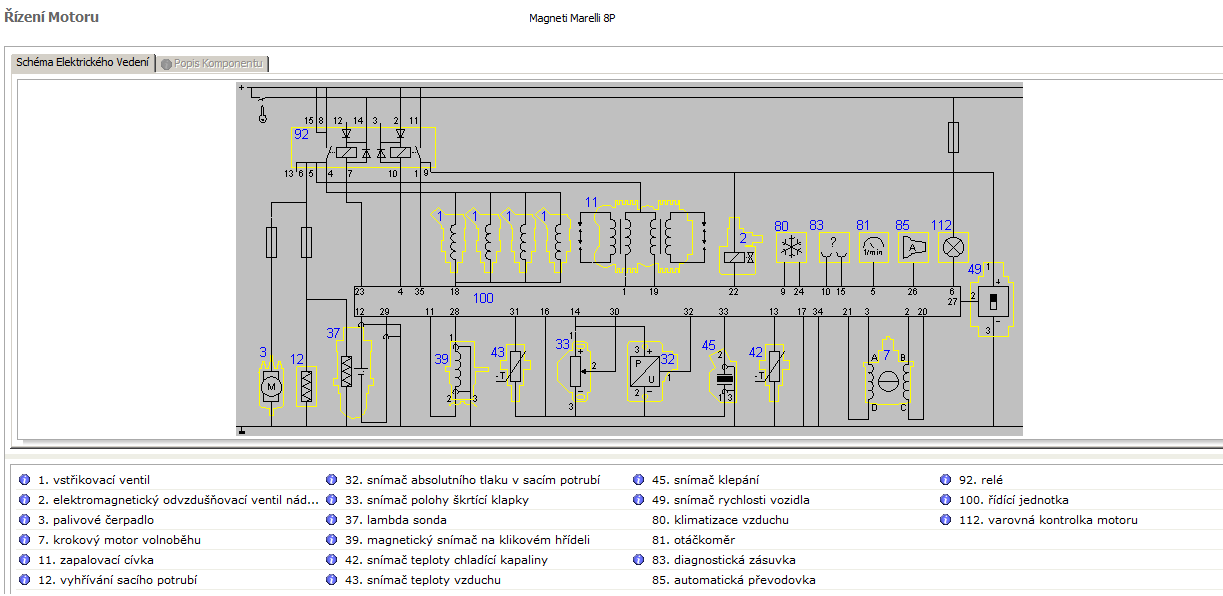
Task: Switch to the Popis Komponentu tab
Action: click(x=217, y=63)
